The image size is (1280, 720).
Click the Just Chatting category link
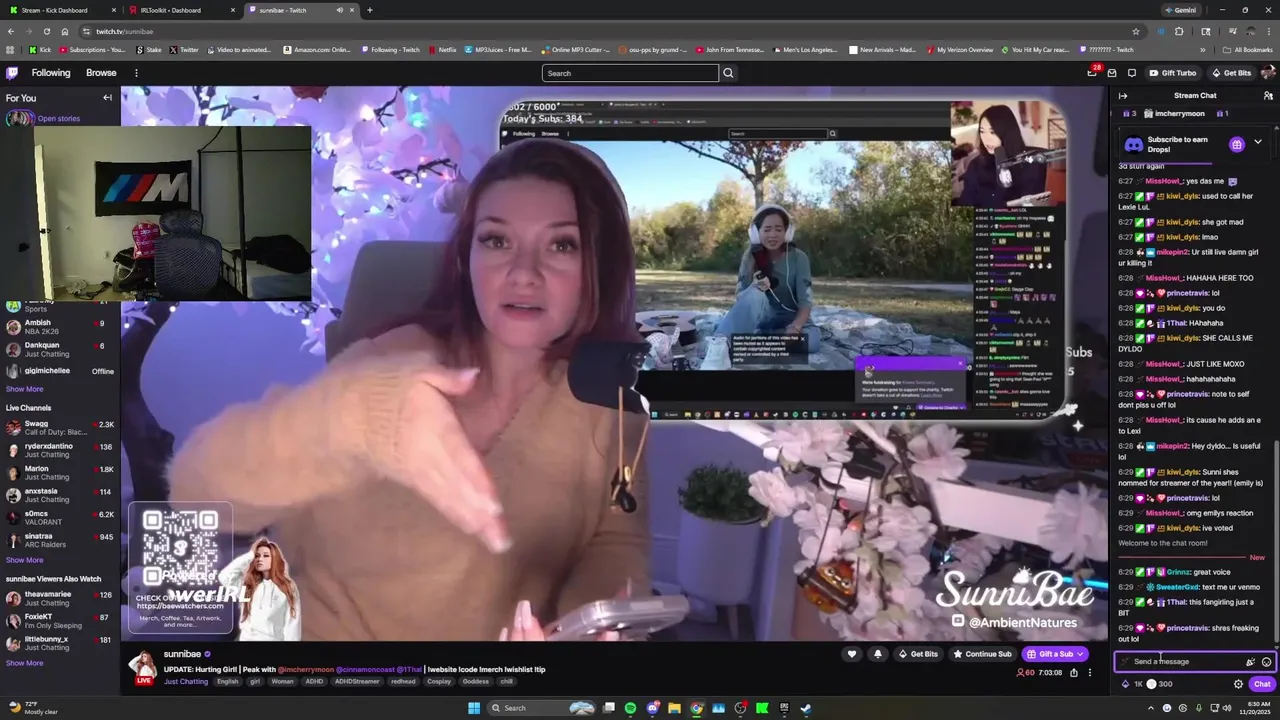coord(186,682)
